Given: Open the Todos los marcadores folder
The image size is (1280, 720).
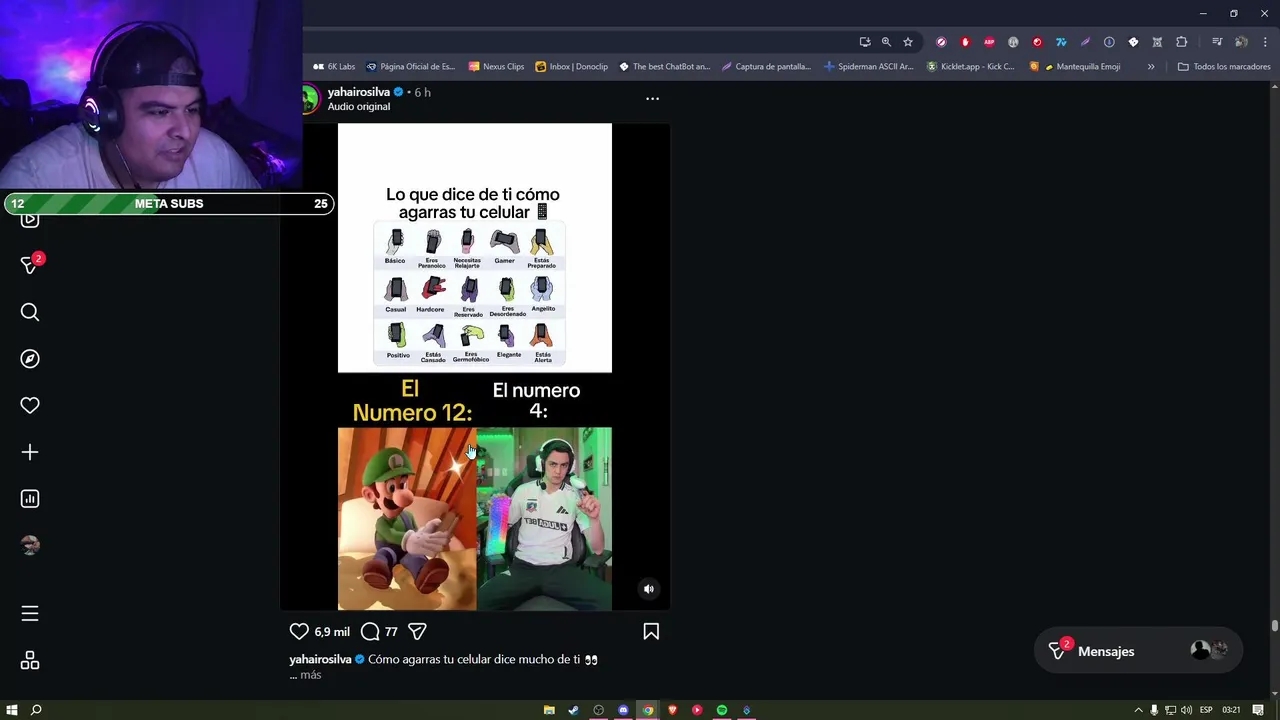Looking at the screenshot, I should click(1224, 67).
